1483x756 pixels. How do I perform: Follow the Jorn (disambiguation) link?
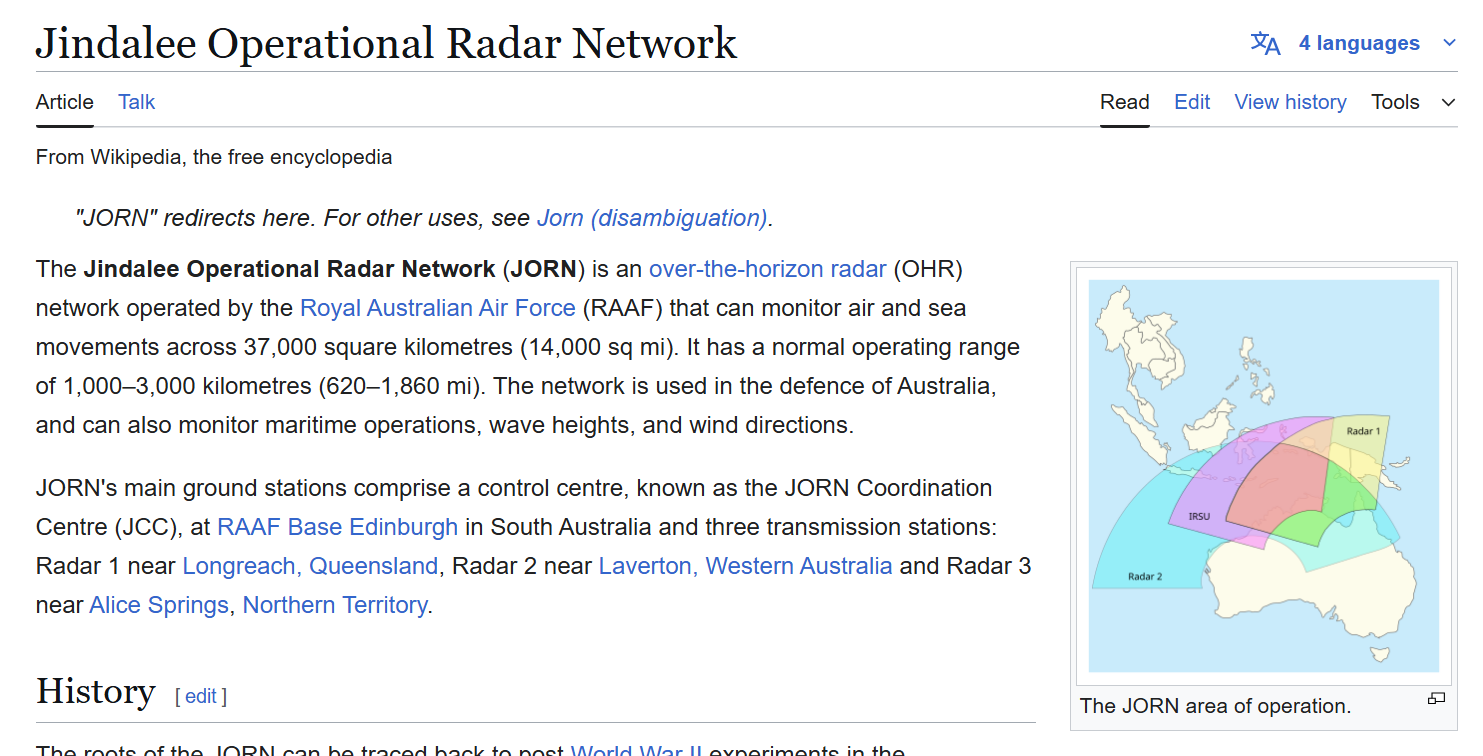[x=652, y=218]
